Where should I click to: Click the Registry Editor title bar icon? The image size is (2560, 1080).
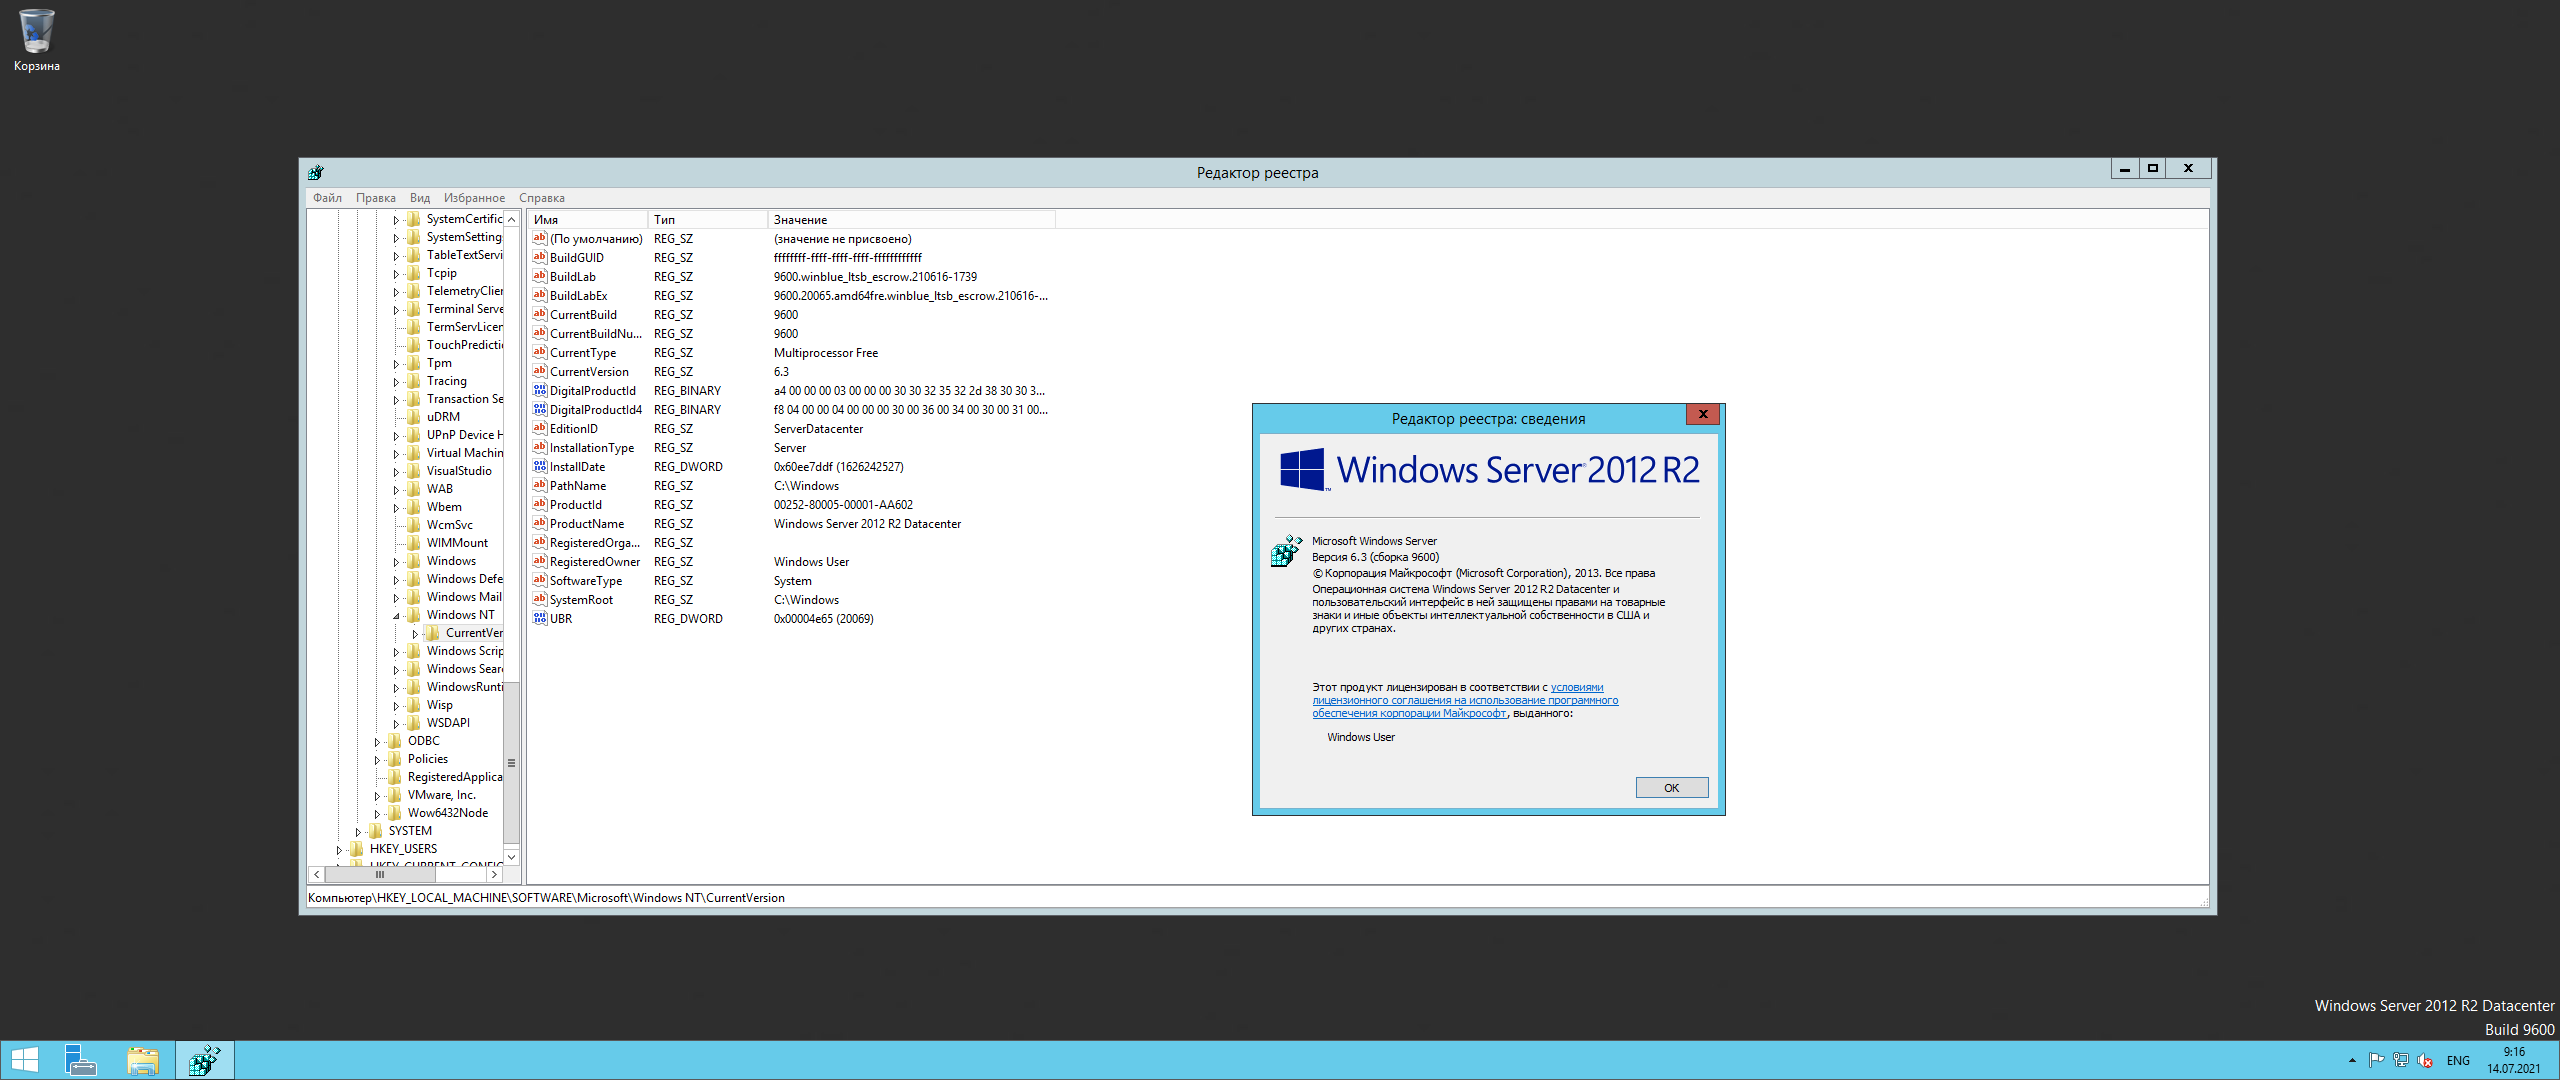point(316,172)
